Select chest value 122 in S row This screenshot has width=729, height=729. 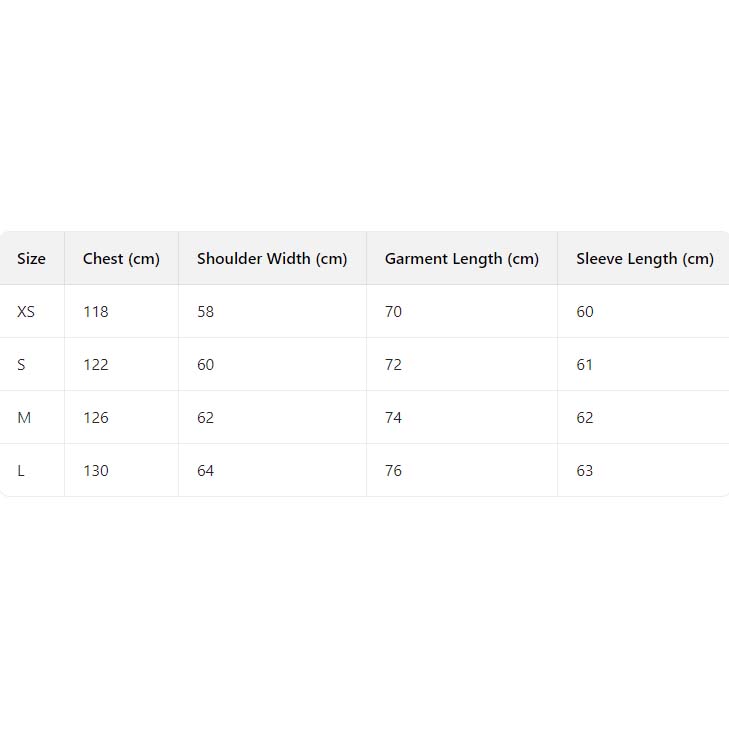(96, 365)
